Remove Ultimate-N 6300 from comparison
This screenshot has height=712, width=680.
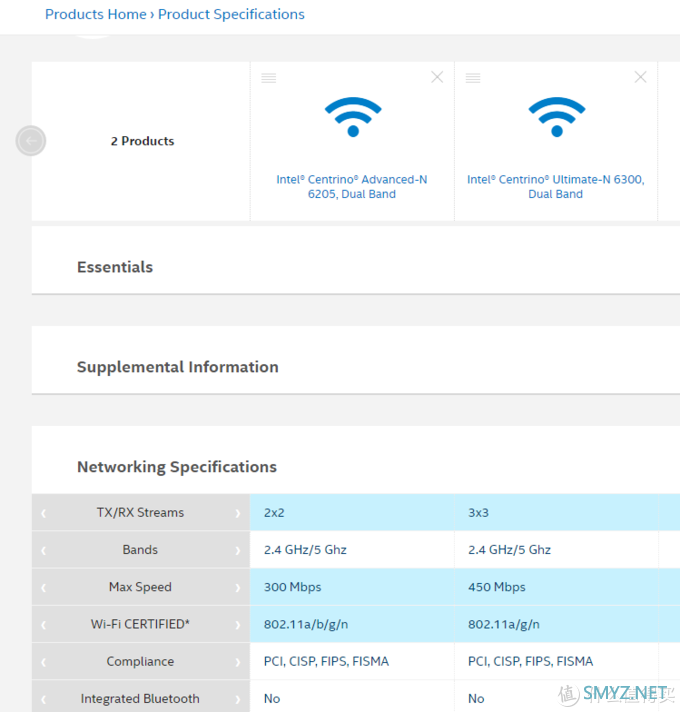[641, 77]
